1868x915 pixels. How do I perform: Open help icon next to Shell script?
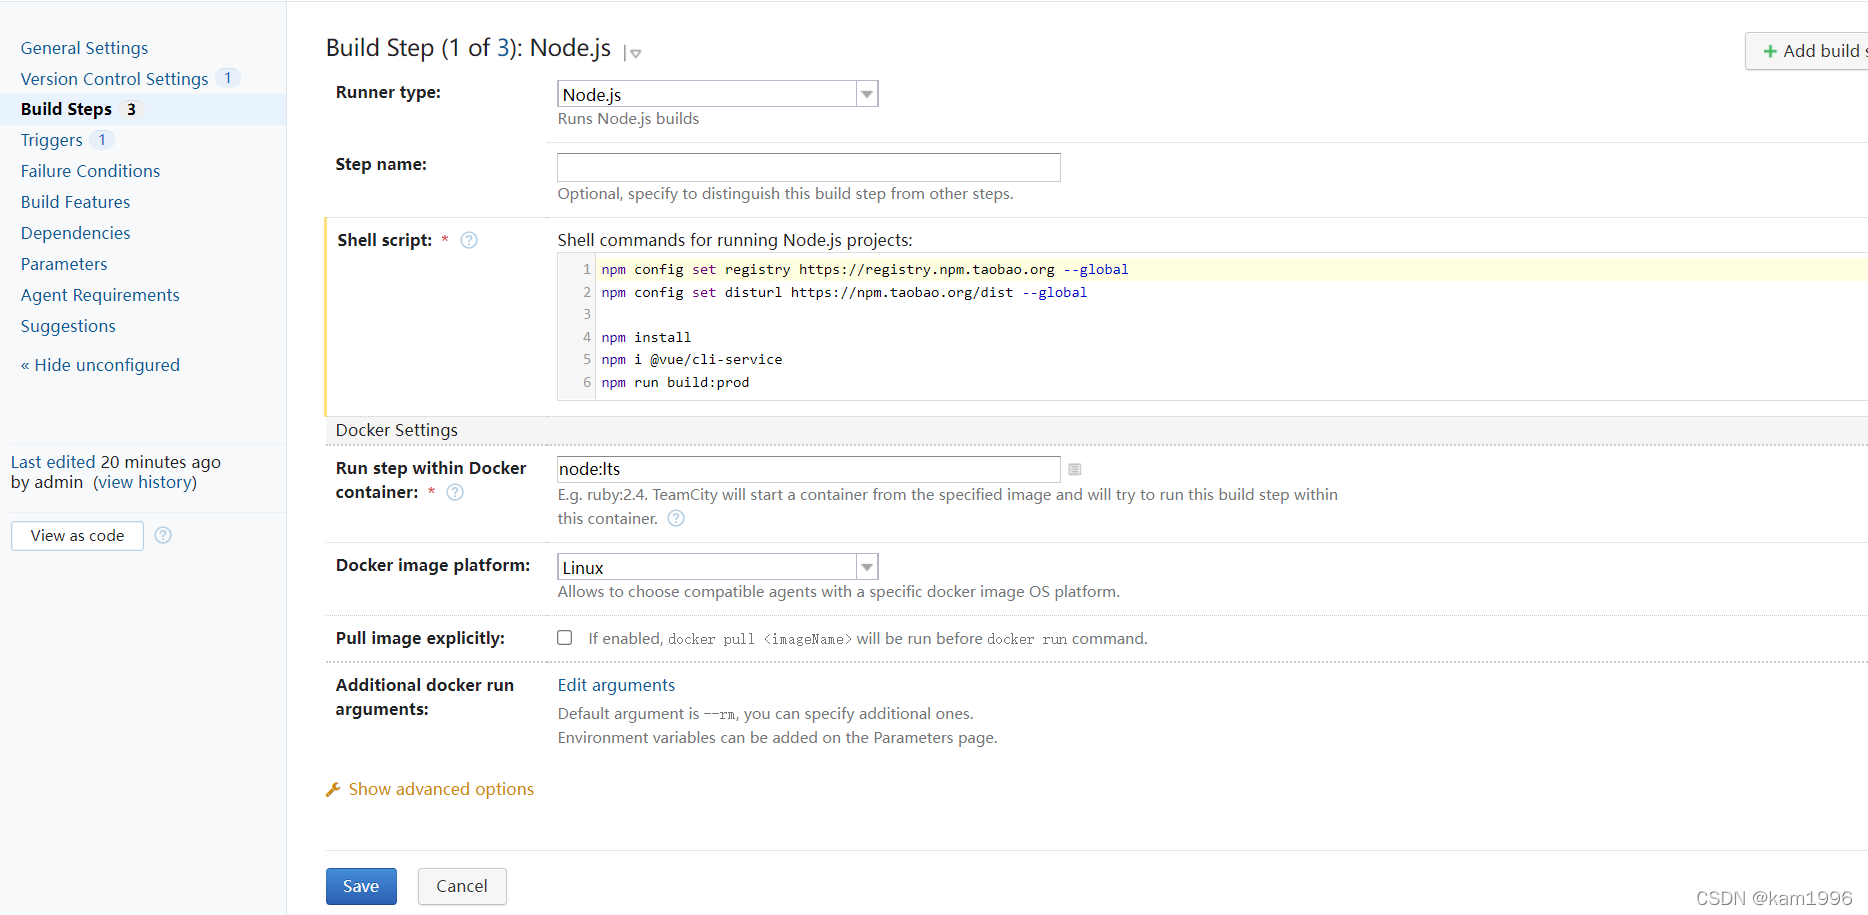(469, 240)
